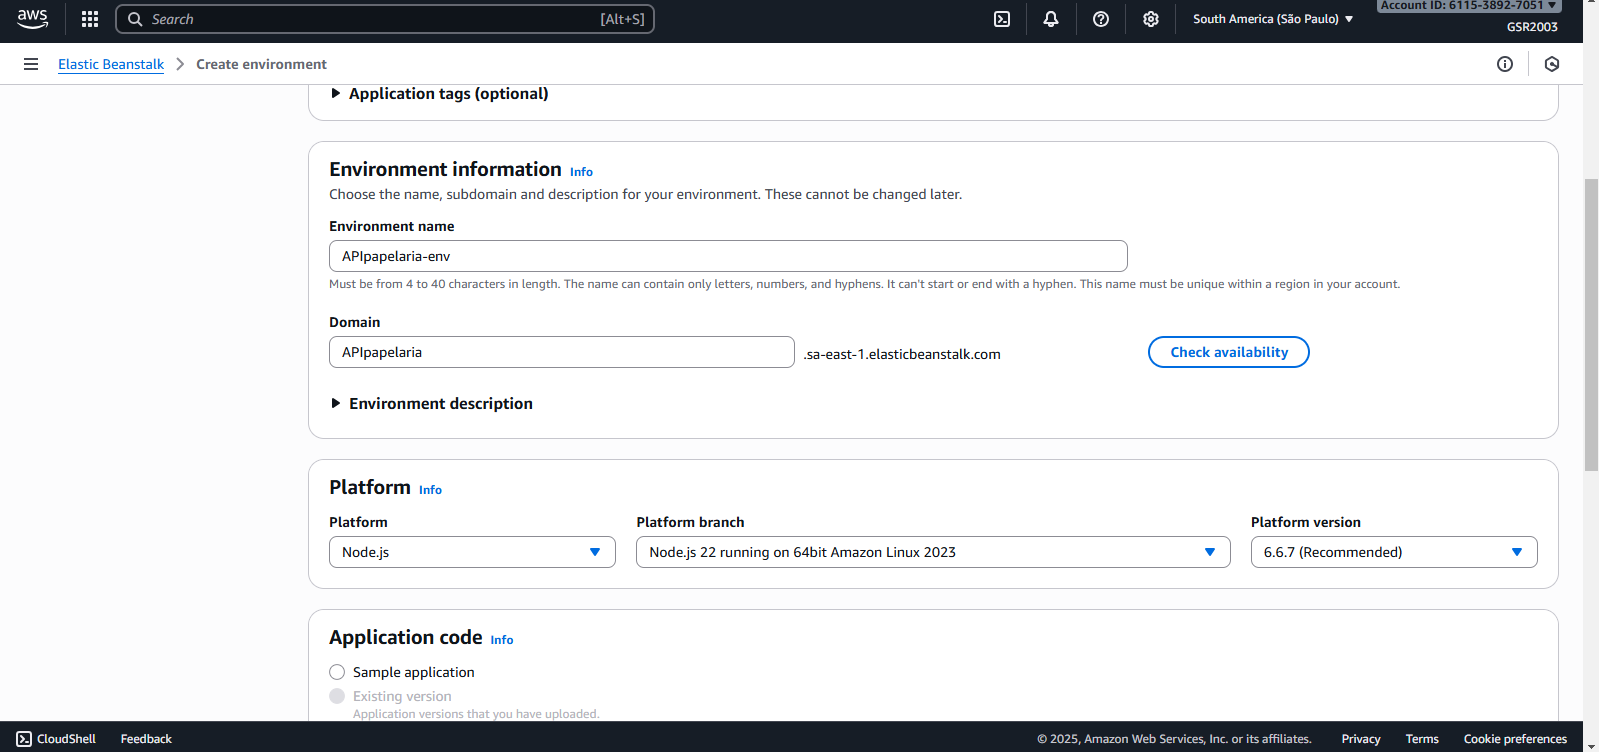Open the South America (São Paulo) region selector
The image size is (1599, 752).
click(x=1273, y=19)
